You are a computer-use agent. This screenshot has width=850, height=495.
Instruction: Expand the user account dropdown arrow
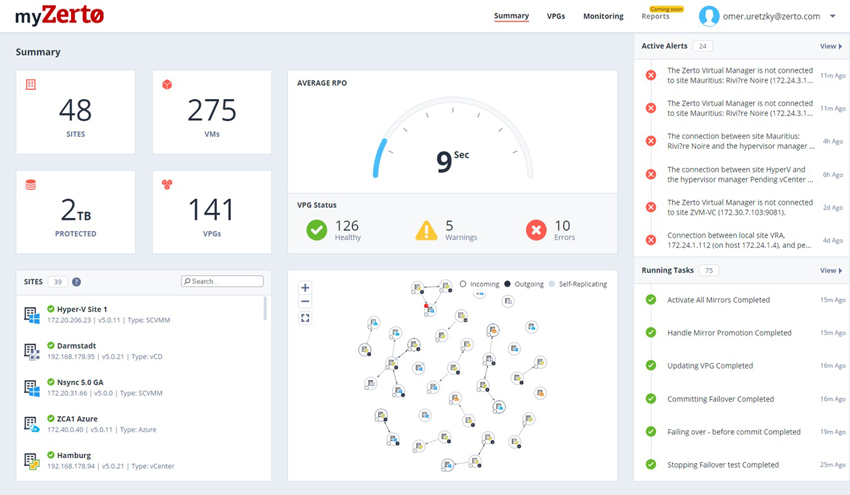833,16
